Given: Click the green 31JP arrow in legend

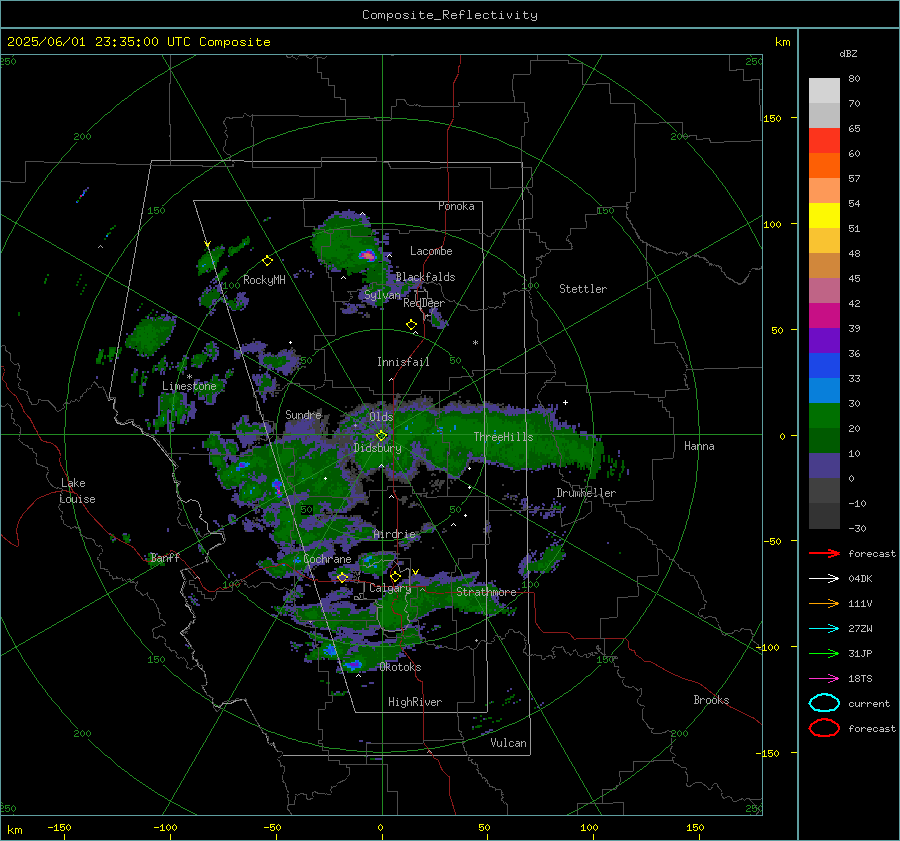Looking at the screenshot, I should coord(824,653).
